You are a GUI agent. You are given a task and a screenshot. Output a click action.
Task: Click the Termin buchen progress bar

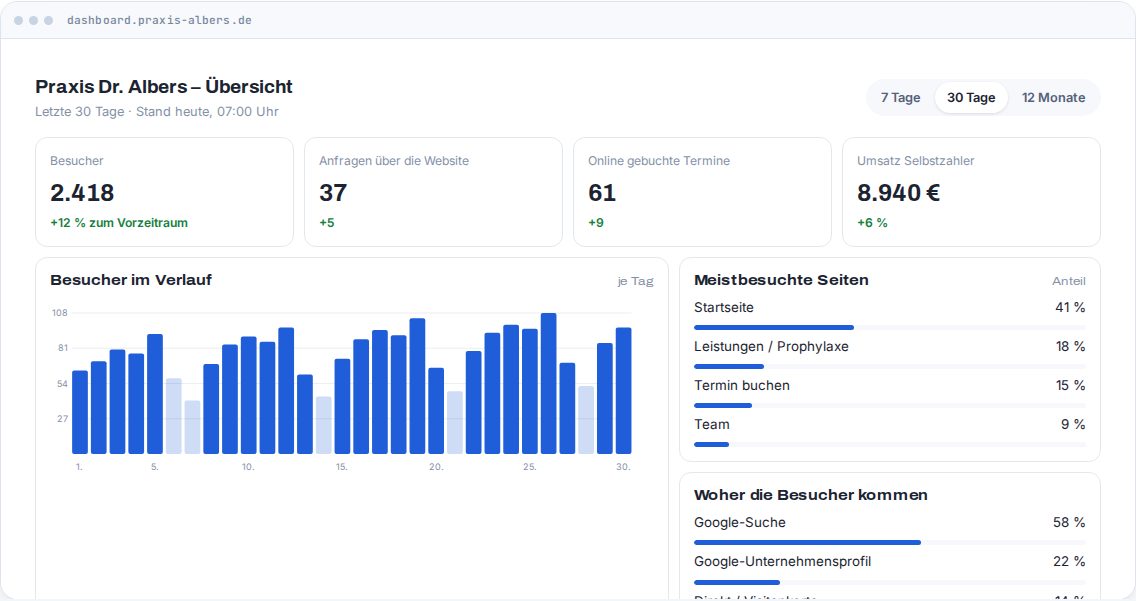890,405
